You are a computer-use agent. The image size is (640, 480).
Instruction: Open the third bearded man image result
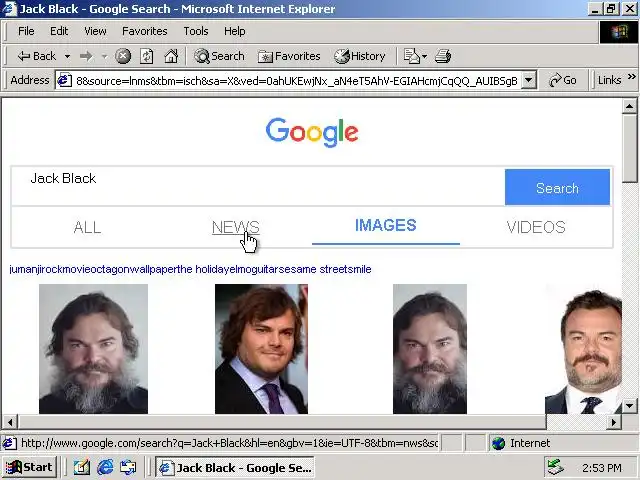[430, 349]
